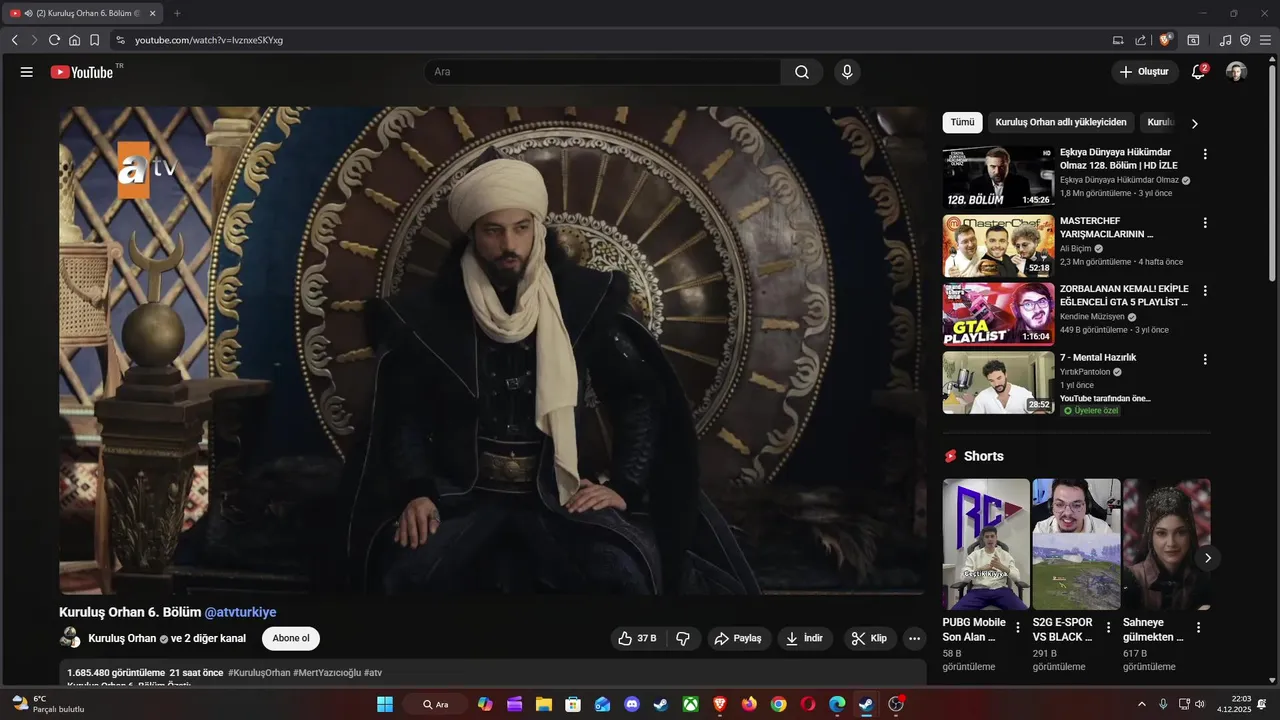Open the new tab plus button

177,13
